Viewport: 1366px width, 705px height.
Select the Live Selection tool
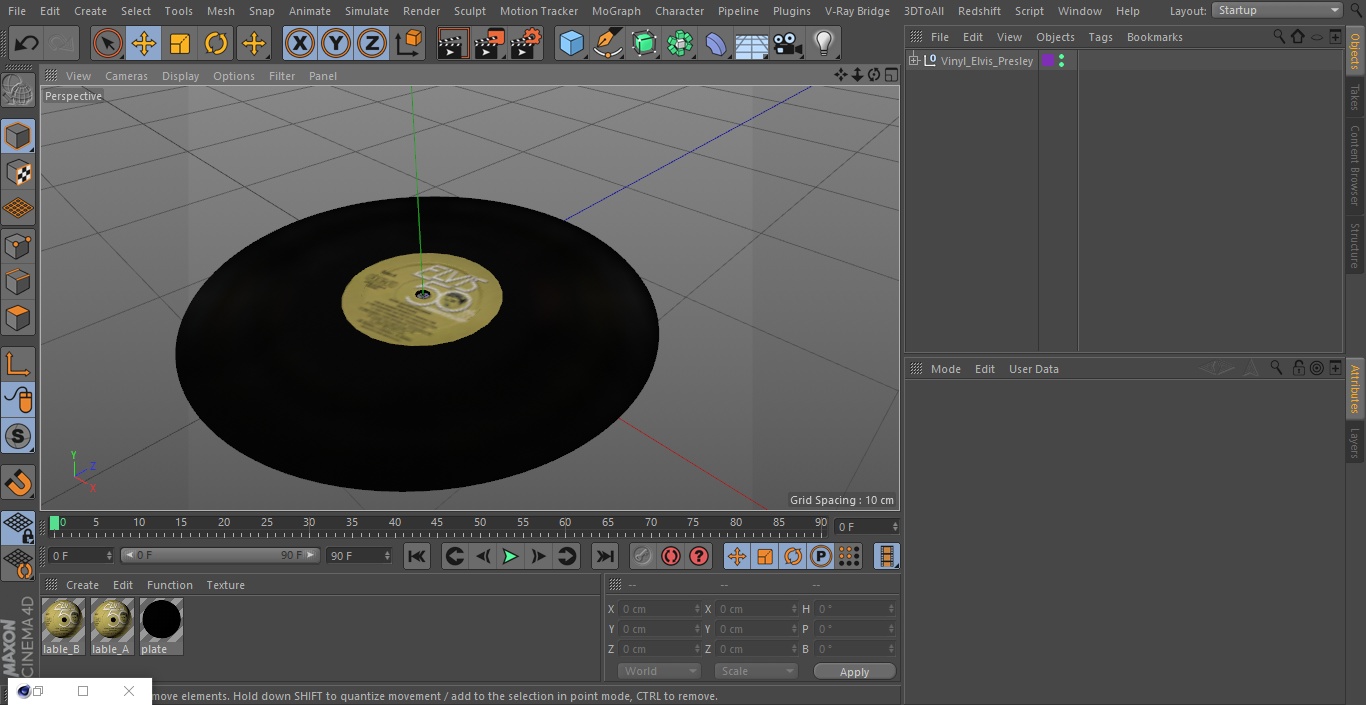[x=108, y=44]
